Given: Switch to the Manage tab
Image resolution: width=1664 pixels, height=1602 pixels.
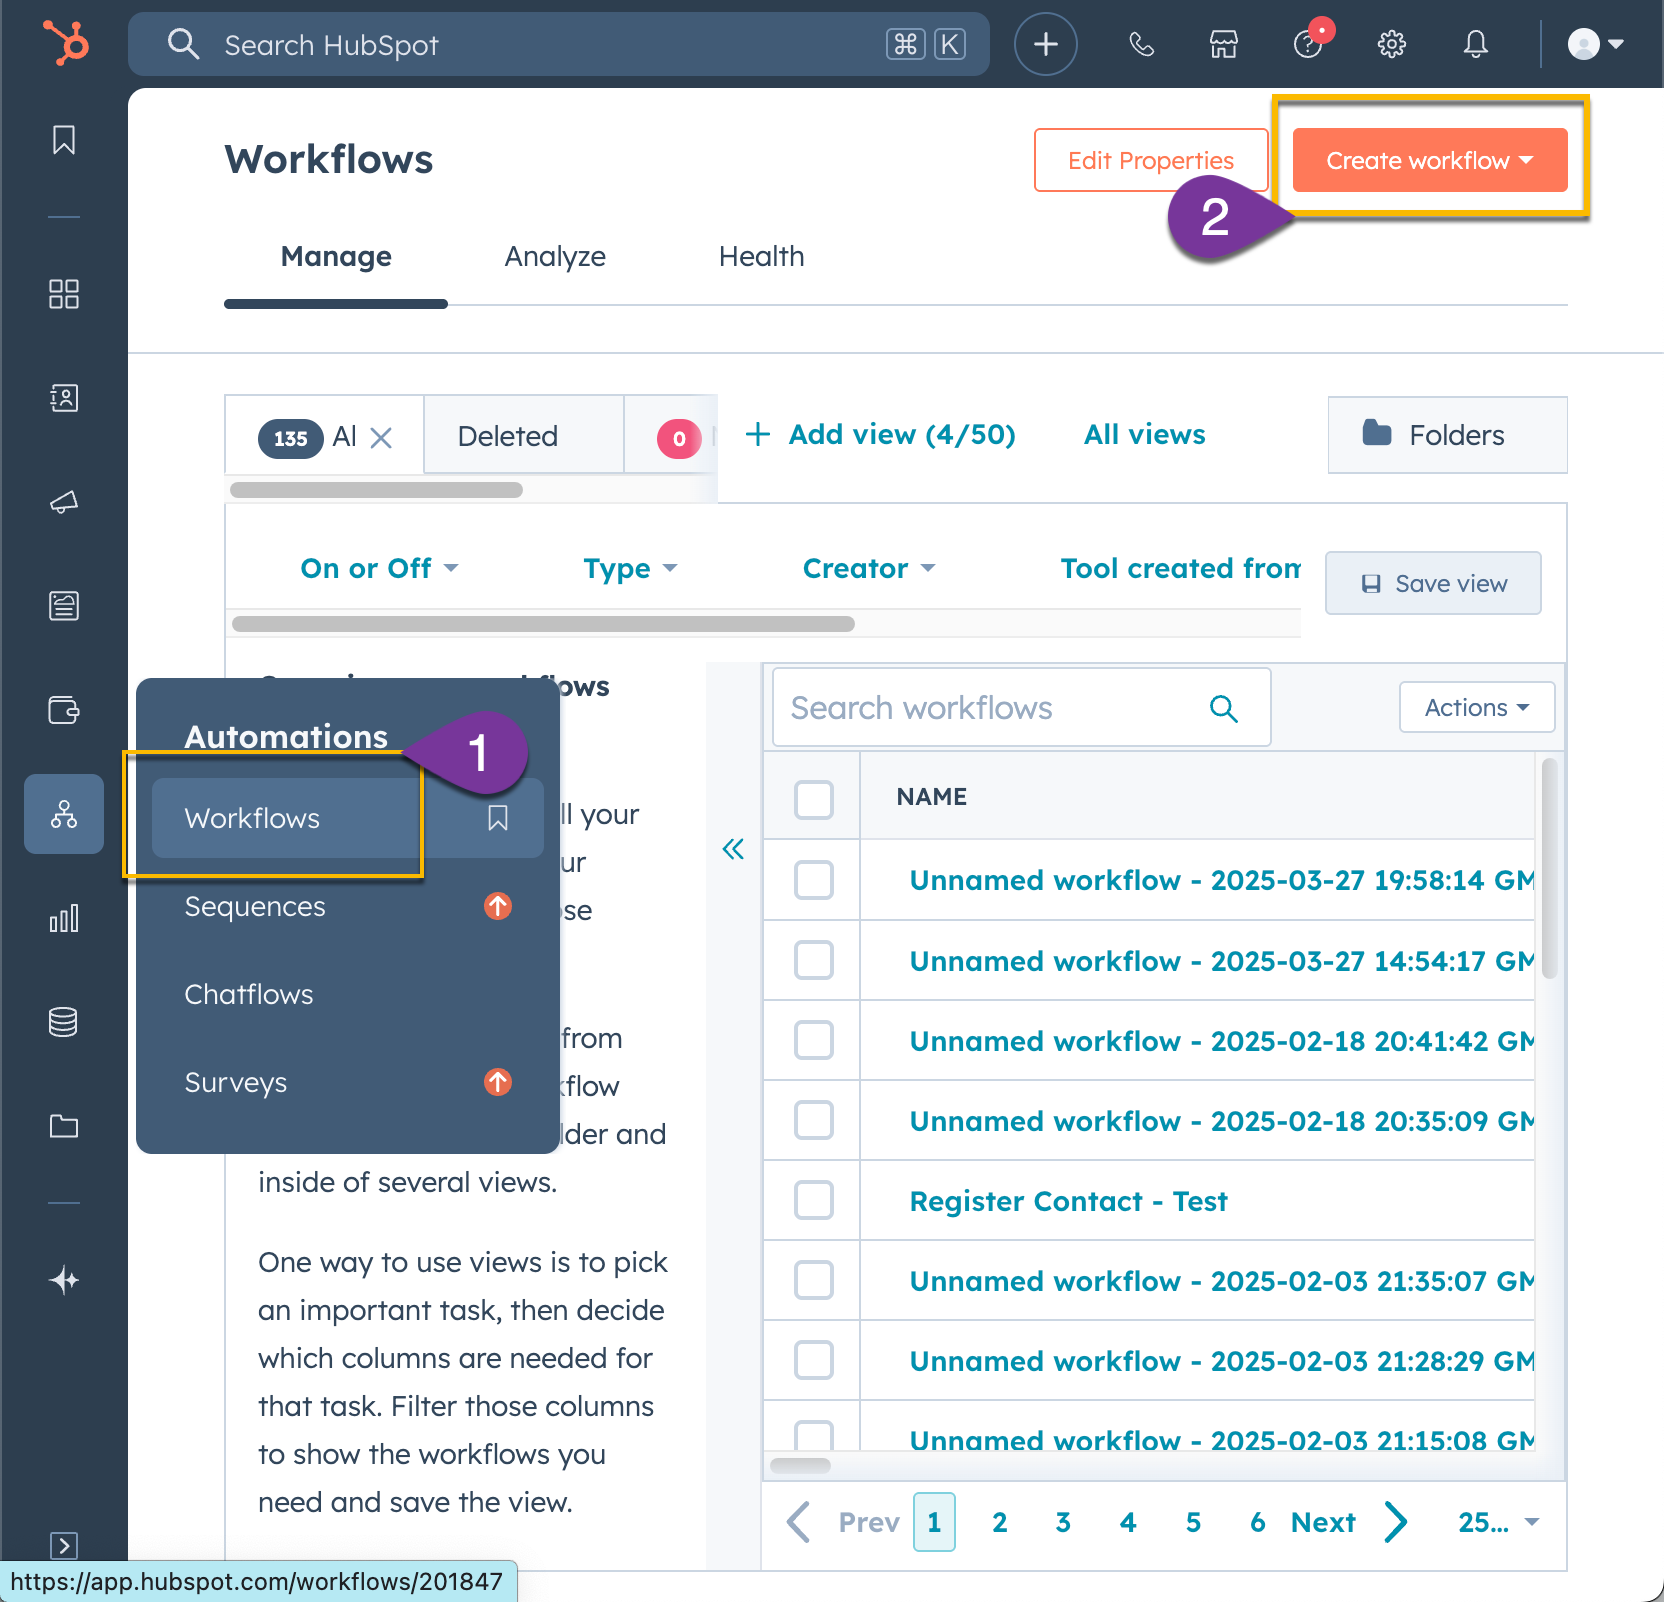Looking at the screenshot, I should tap(336, 257).
